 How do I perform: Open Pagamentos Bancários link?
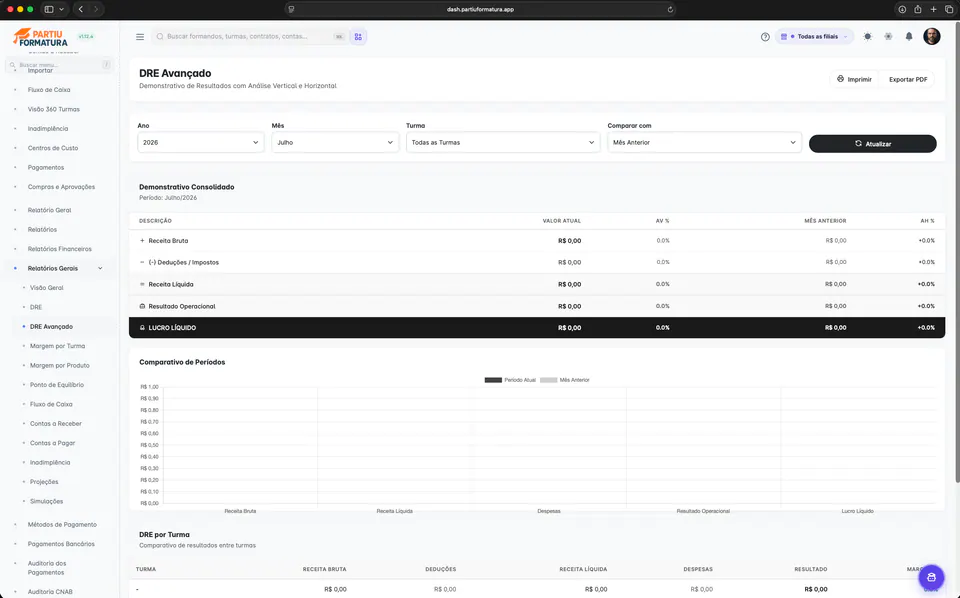[61, 544]
